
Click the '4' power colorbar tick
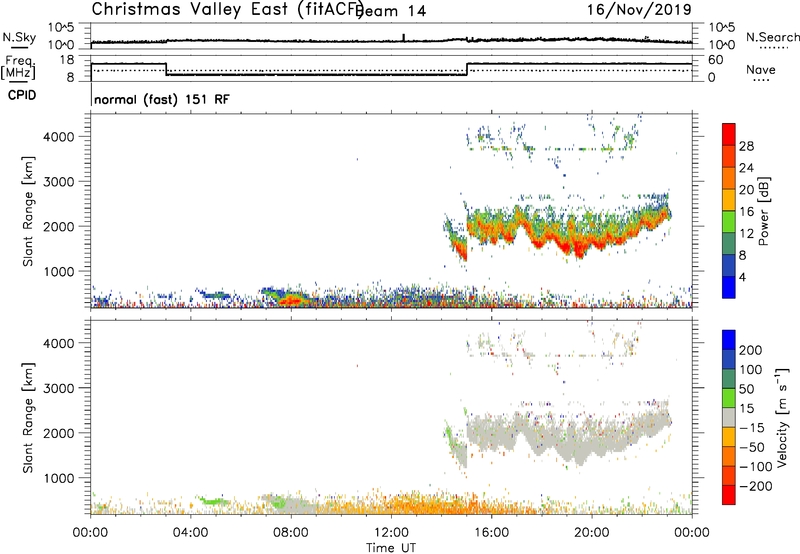(x=742, y=277)
